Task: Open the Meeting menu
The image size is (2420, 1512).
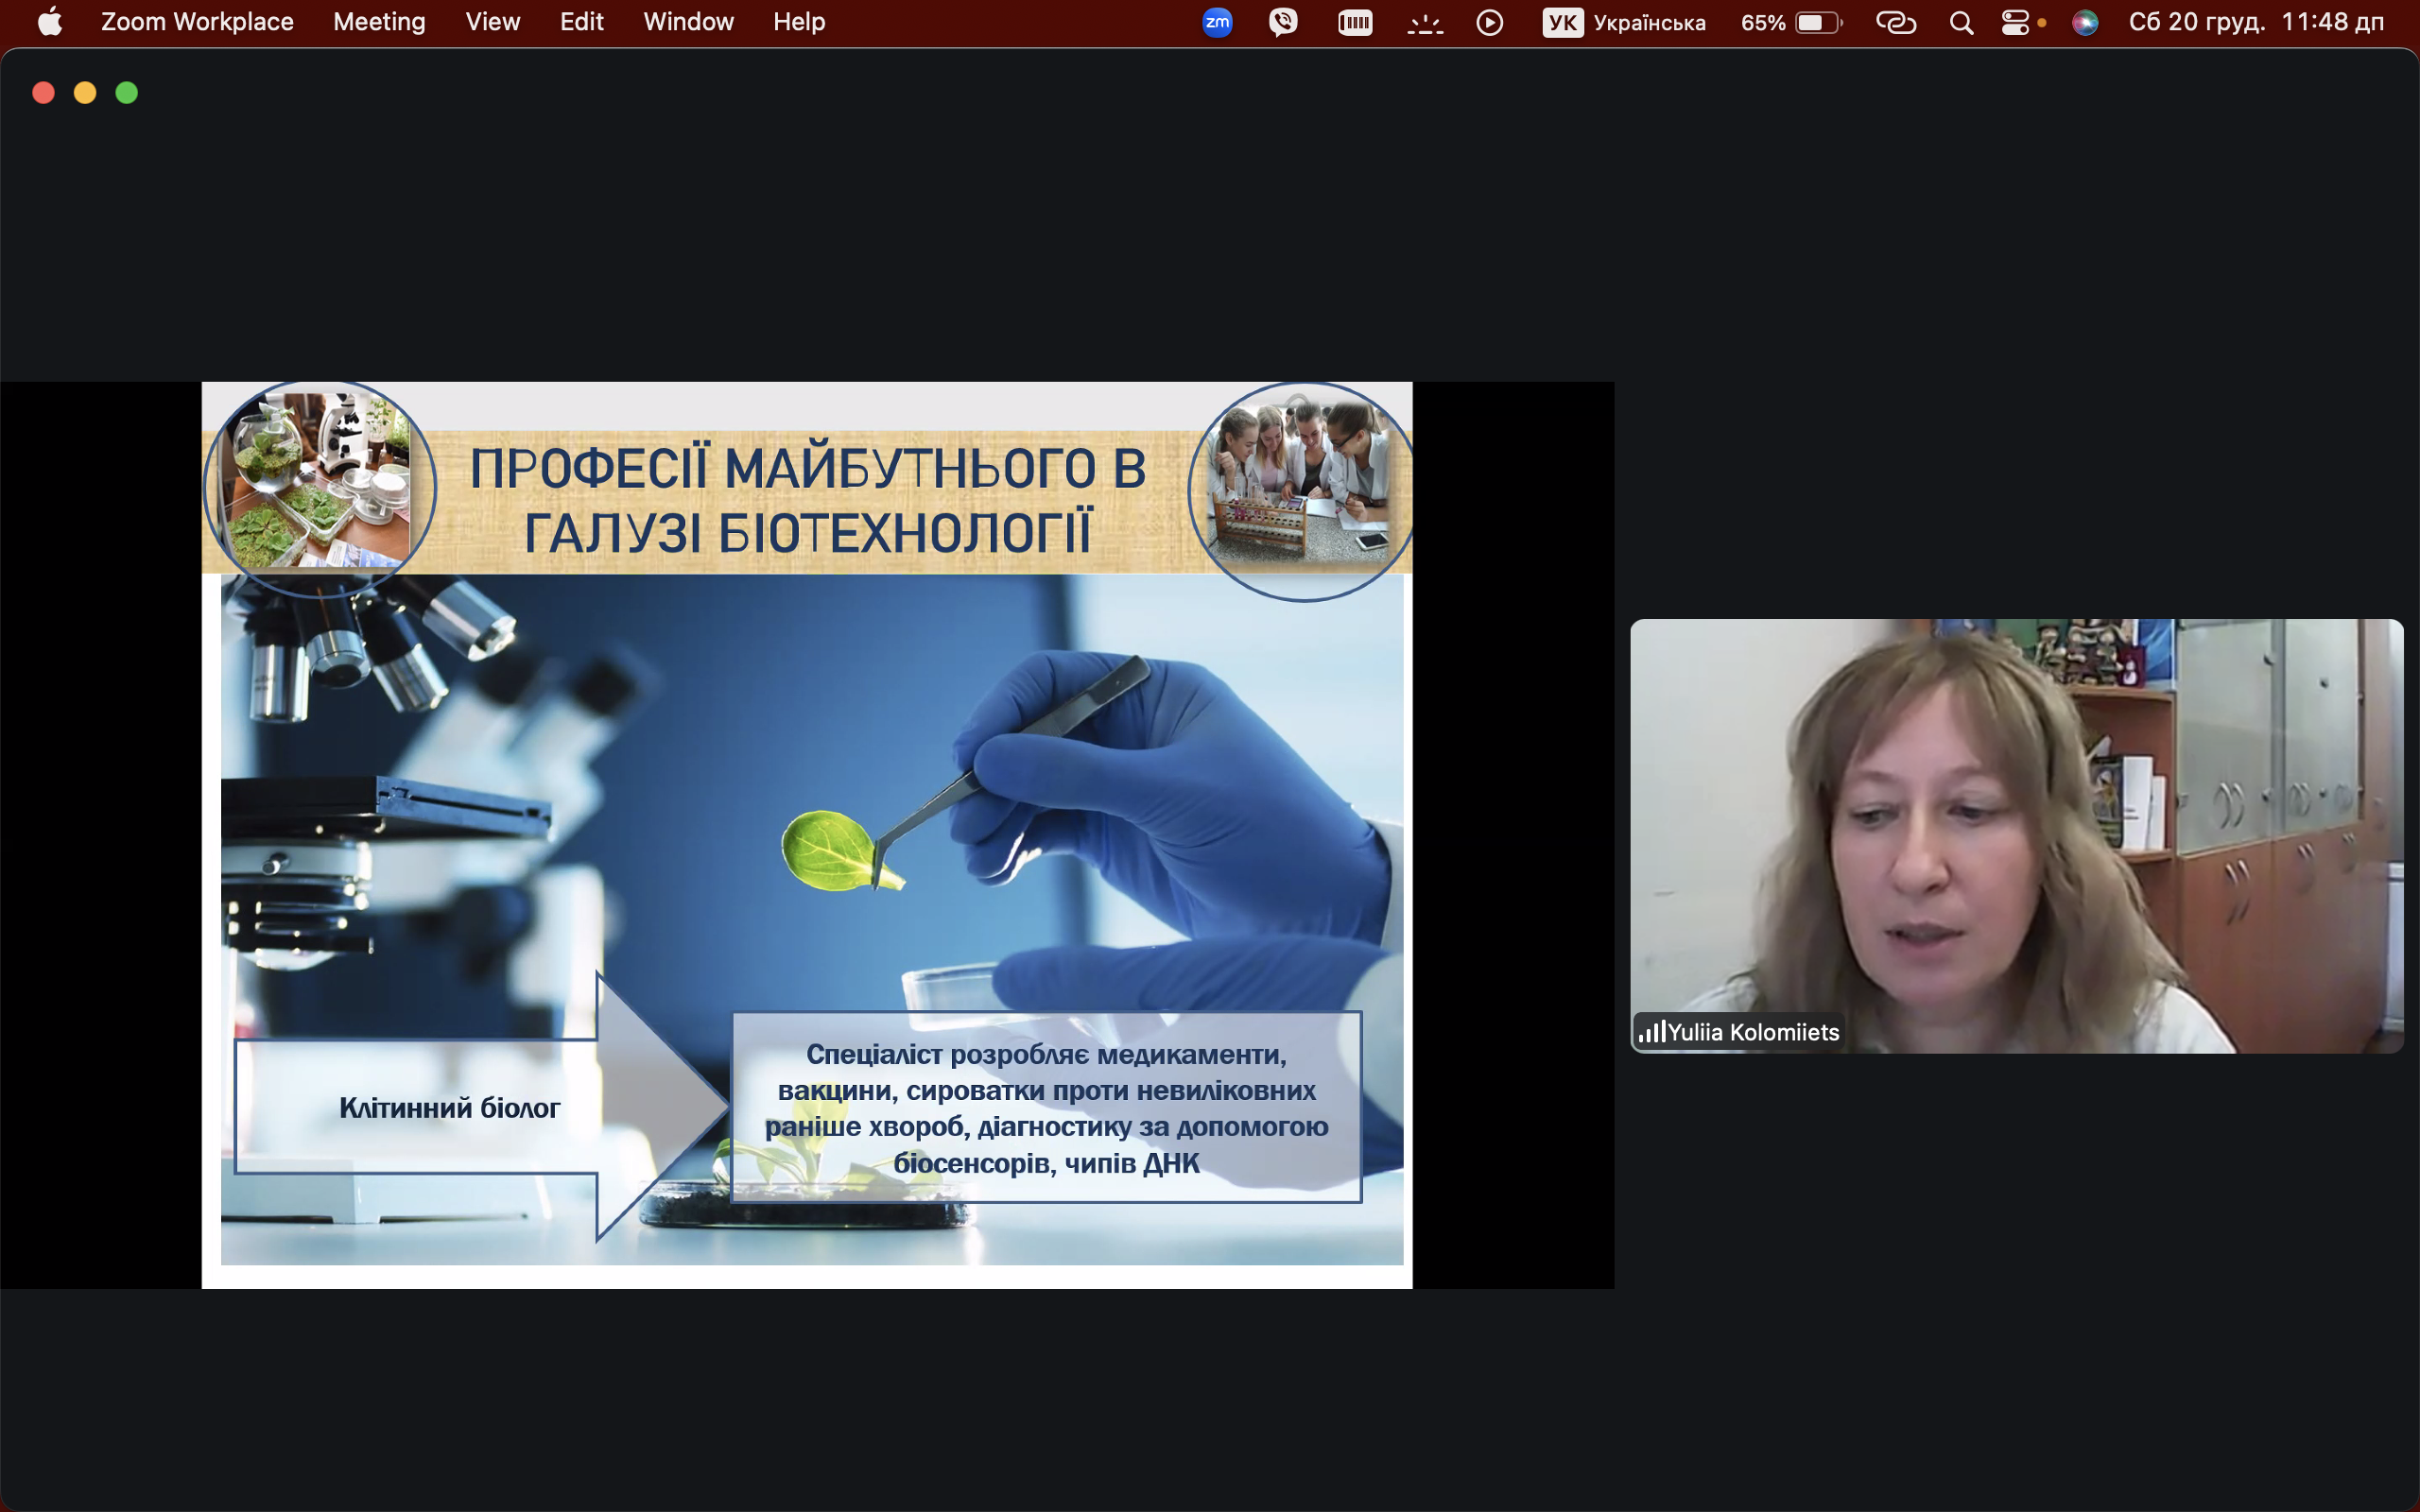Action: pyautogui.click(x=379, y=22)
